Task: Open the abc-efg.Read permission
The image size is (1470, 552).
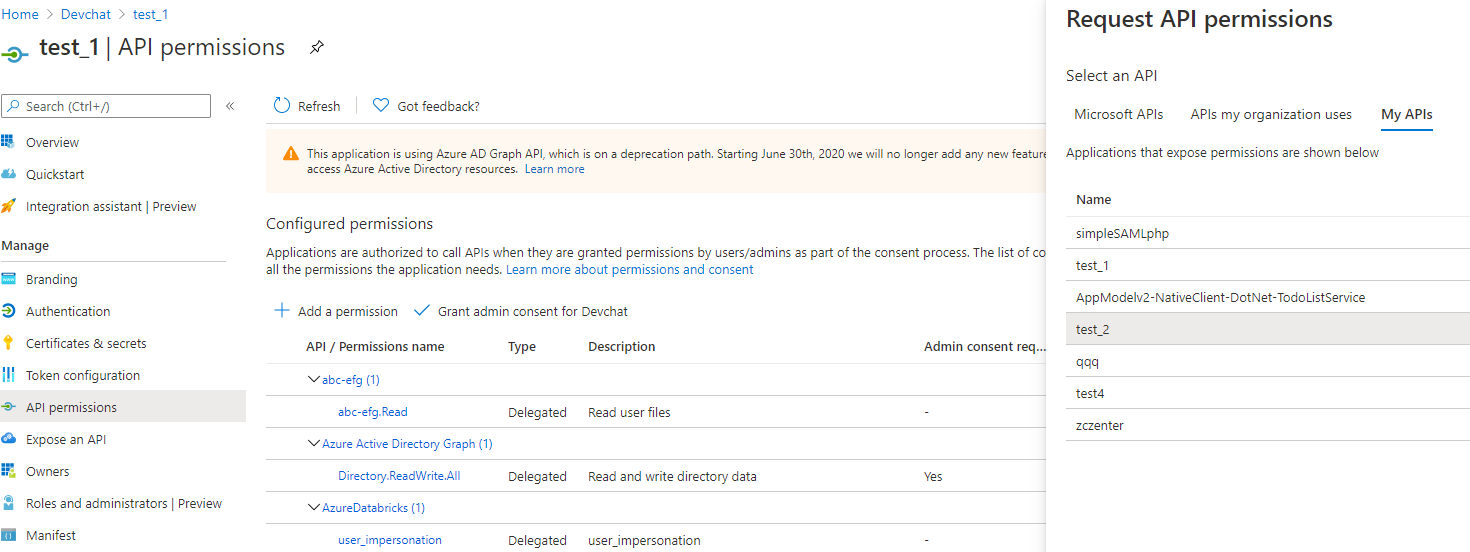Action: pyautogui.click(x=373, y=412)
